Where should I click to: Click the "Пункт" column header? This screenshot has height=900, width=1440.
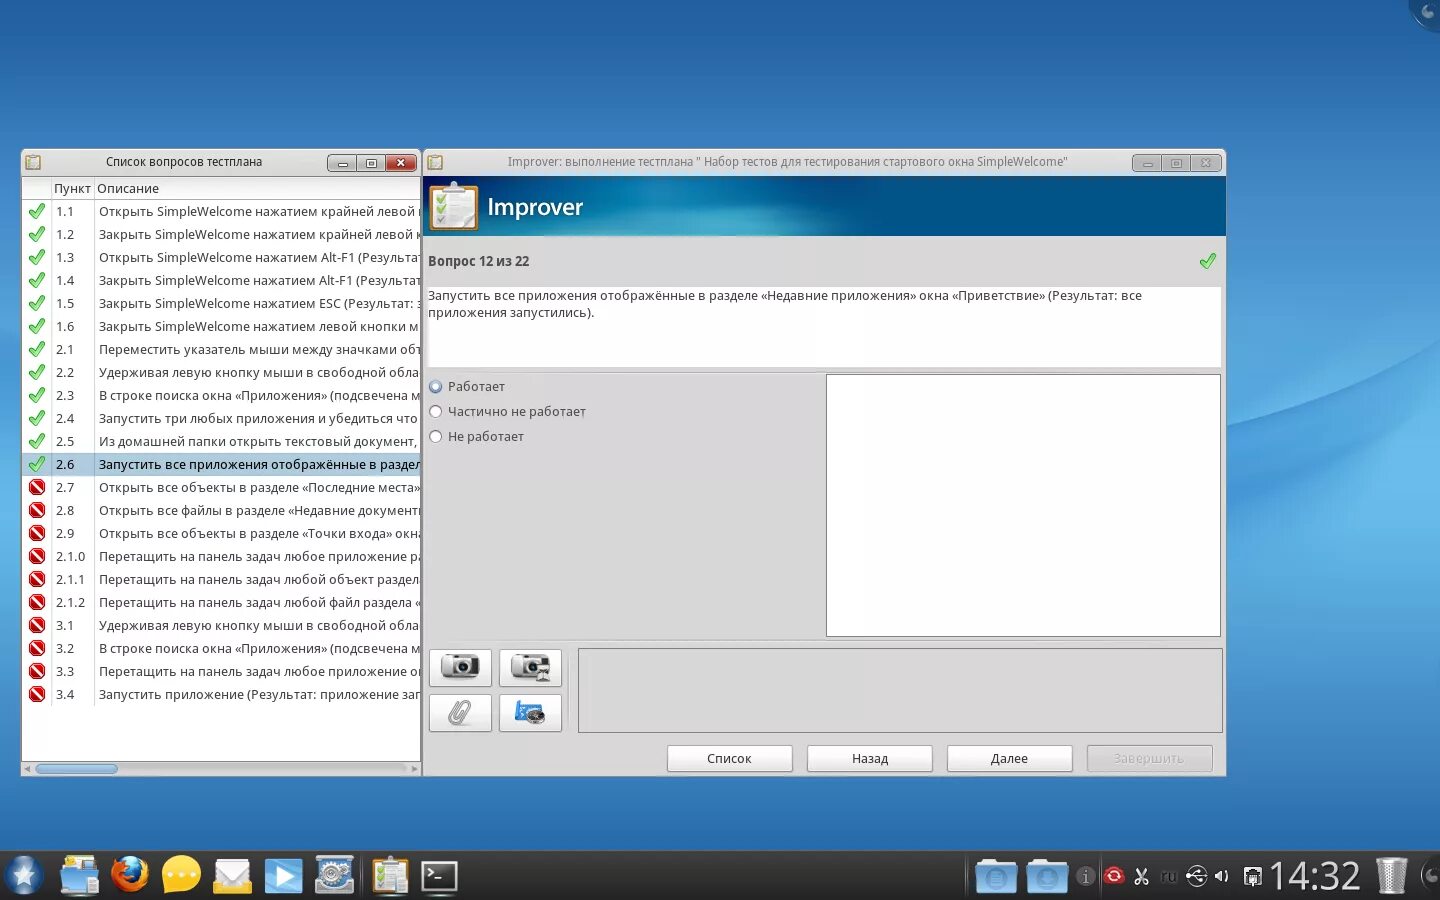point(72,188)
